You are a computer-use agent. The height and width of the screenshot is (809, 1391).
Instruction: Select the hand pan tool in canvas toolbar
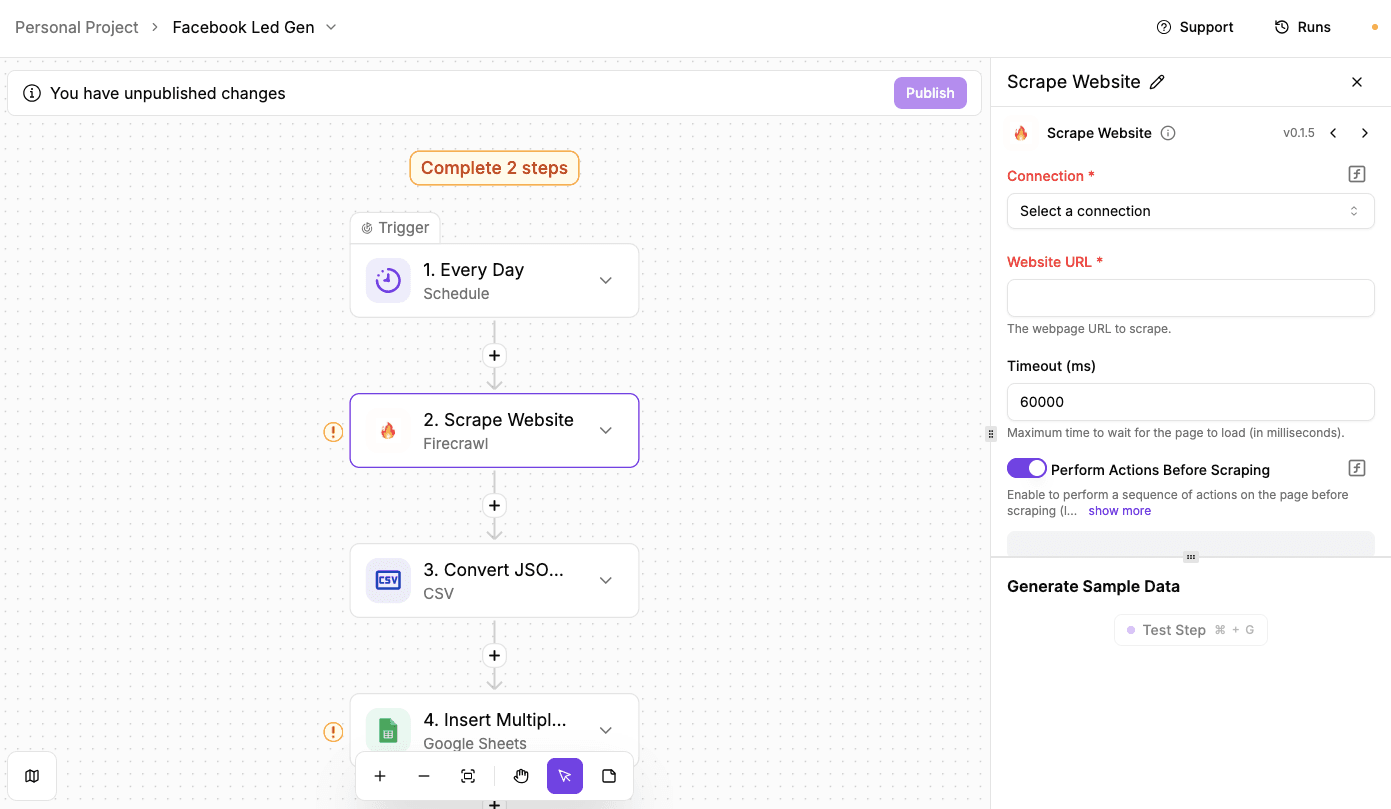521,775
